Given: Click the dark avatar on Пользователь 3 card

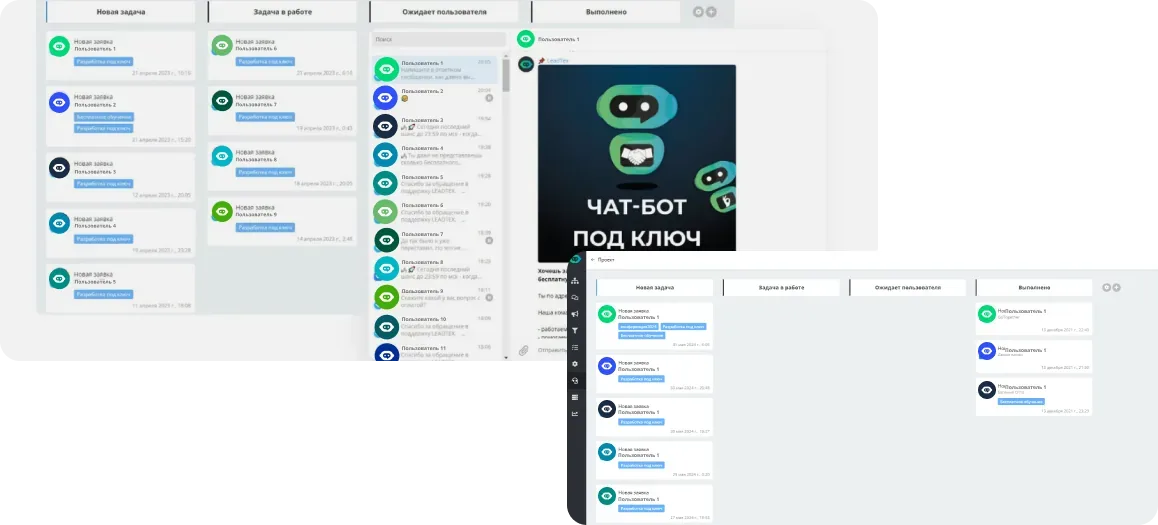Looking at the screenshot, I should click(x=59, y=168).
